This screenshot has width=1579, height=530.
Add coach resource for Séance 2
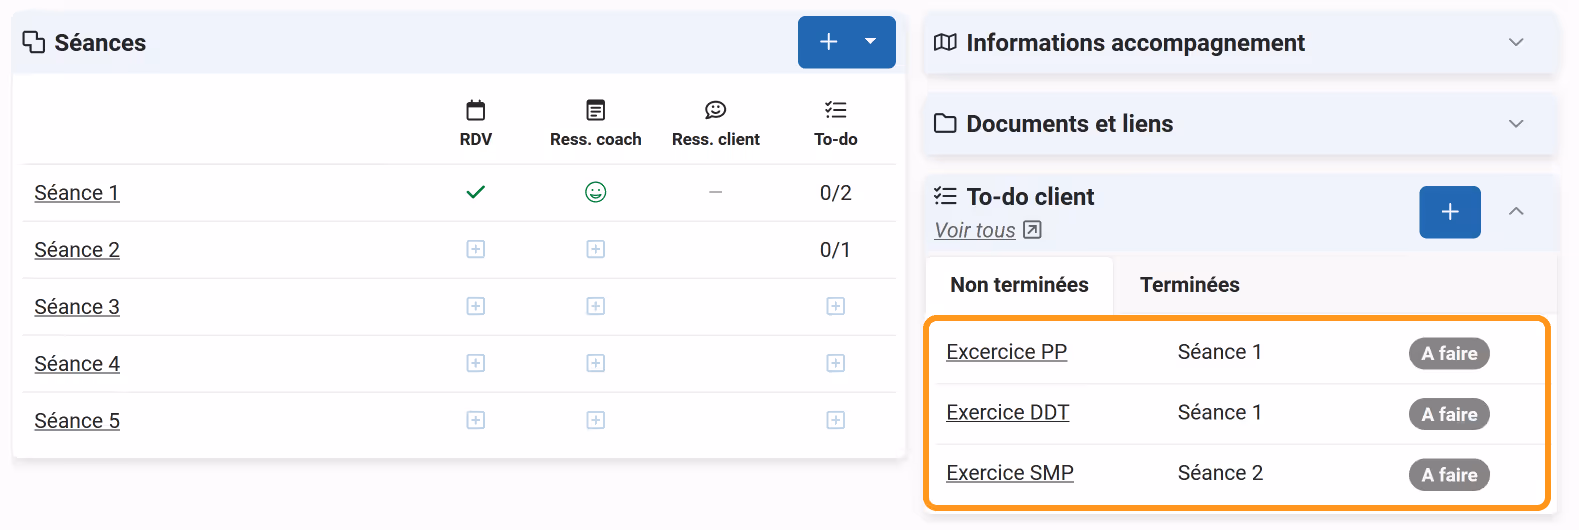click(596, 249)
